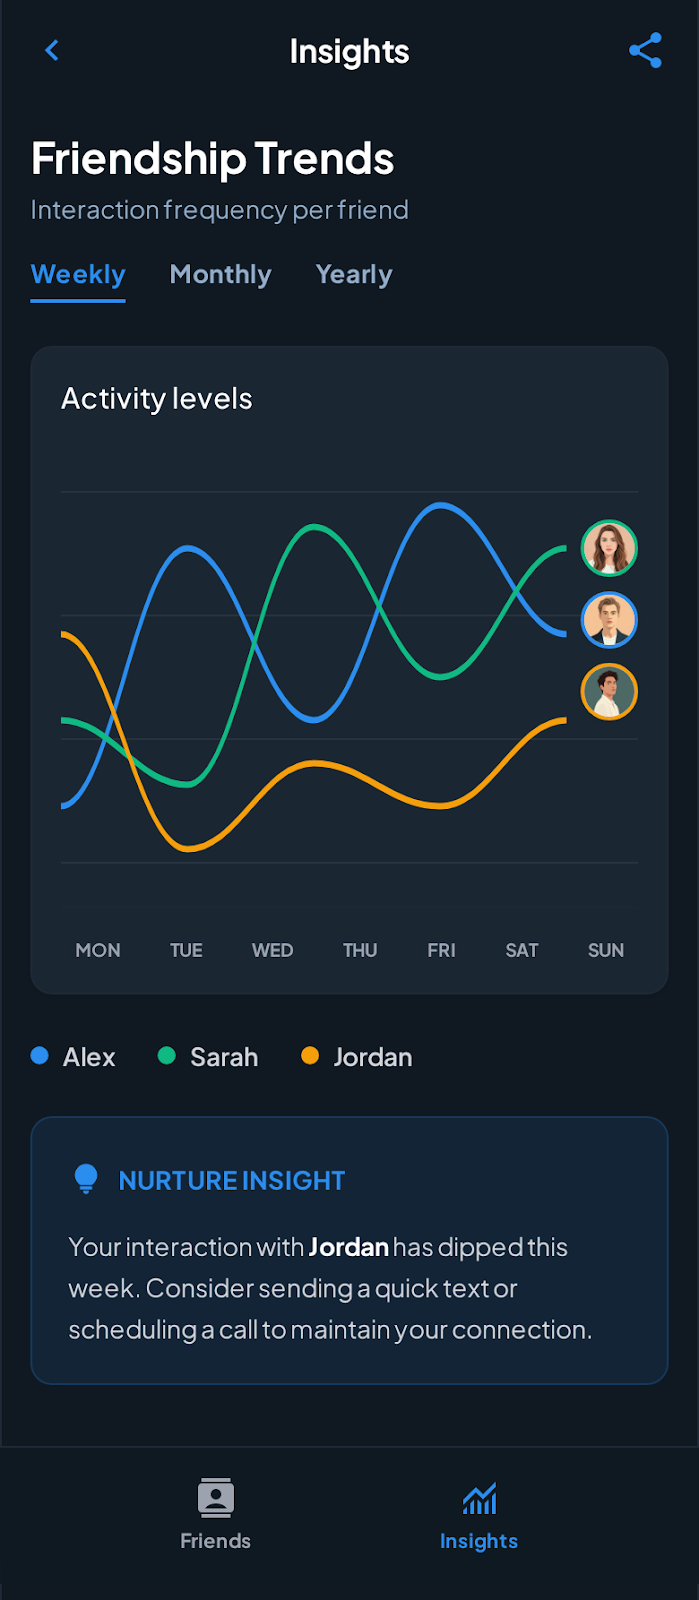Switch to the Monthly view
Viewport: 699px width, 1600px height.
tap(220, 274)
